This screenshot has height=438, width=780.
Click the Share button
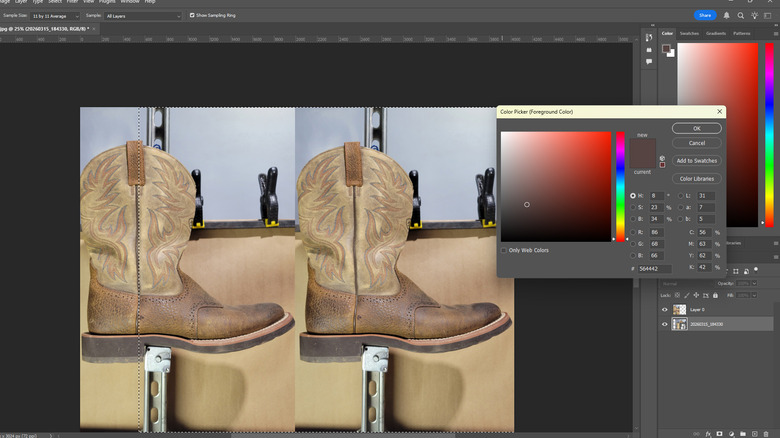coord(705,15)
